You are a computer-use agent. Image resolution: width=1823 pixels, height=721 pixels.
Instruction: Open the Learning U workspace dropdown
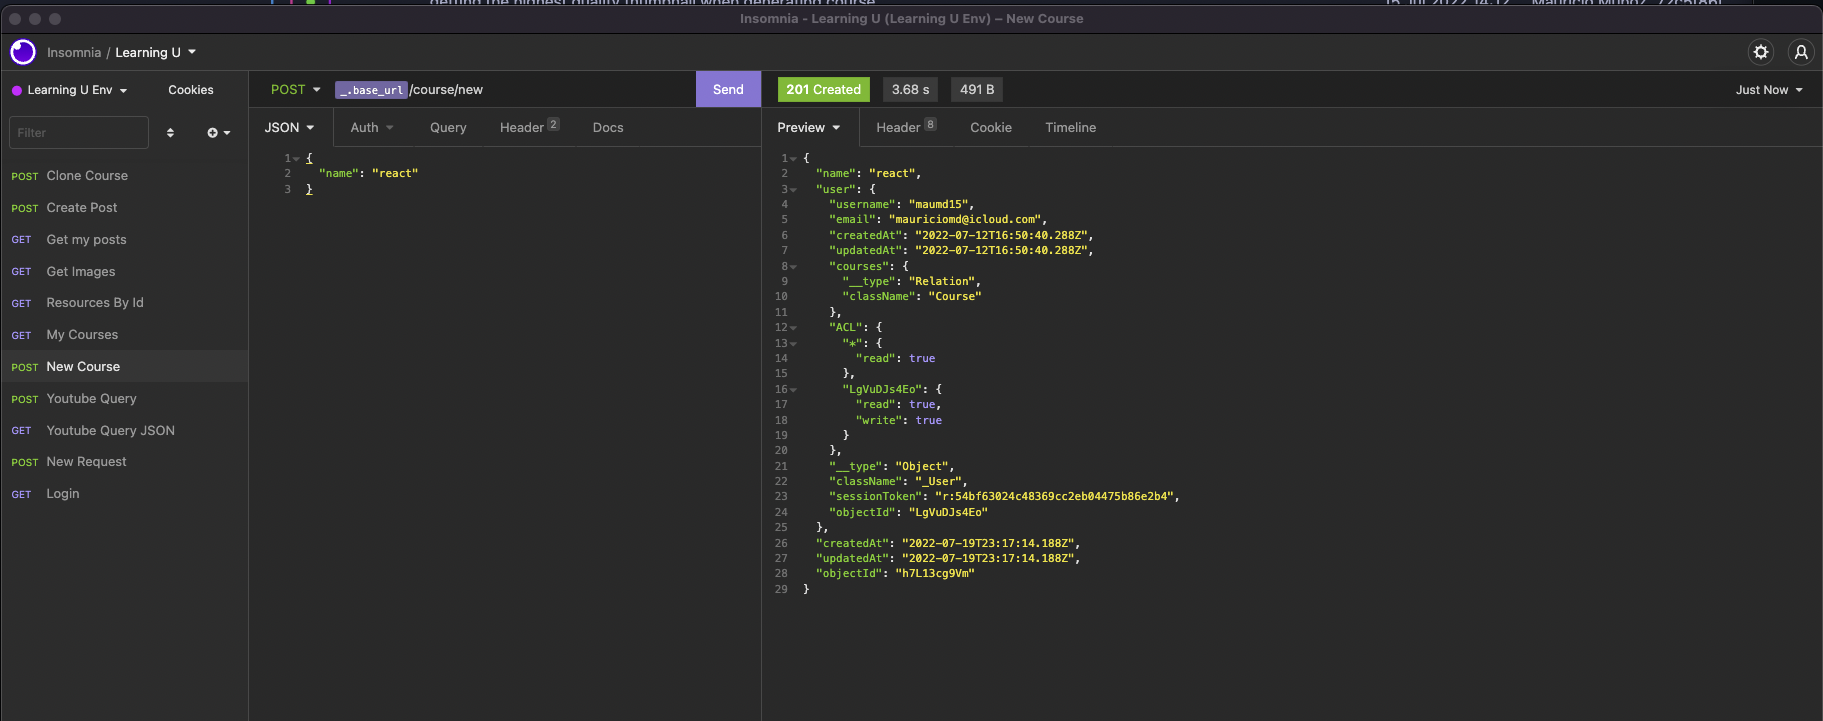pyautogui.click(x=155, y=52)
